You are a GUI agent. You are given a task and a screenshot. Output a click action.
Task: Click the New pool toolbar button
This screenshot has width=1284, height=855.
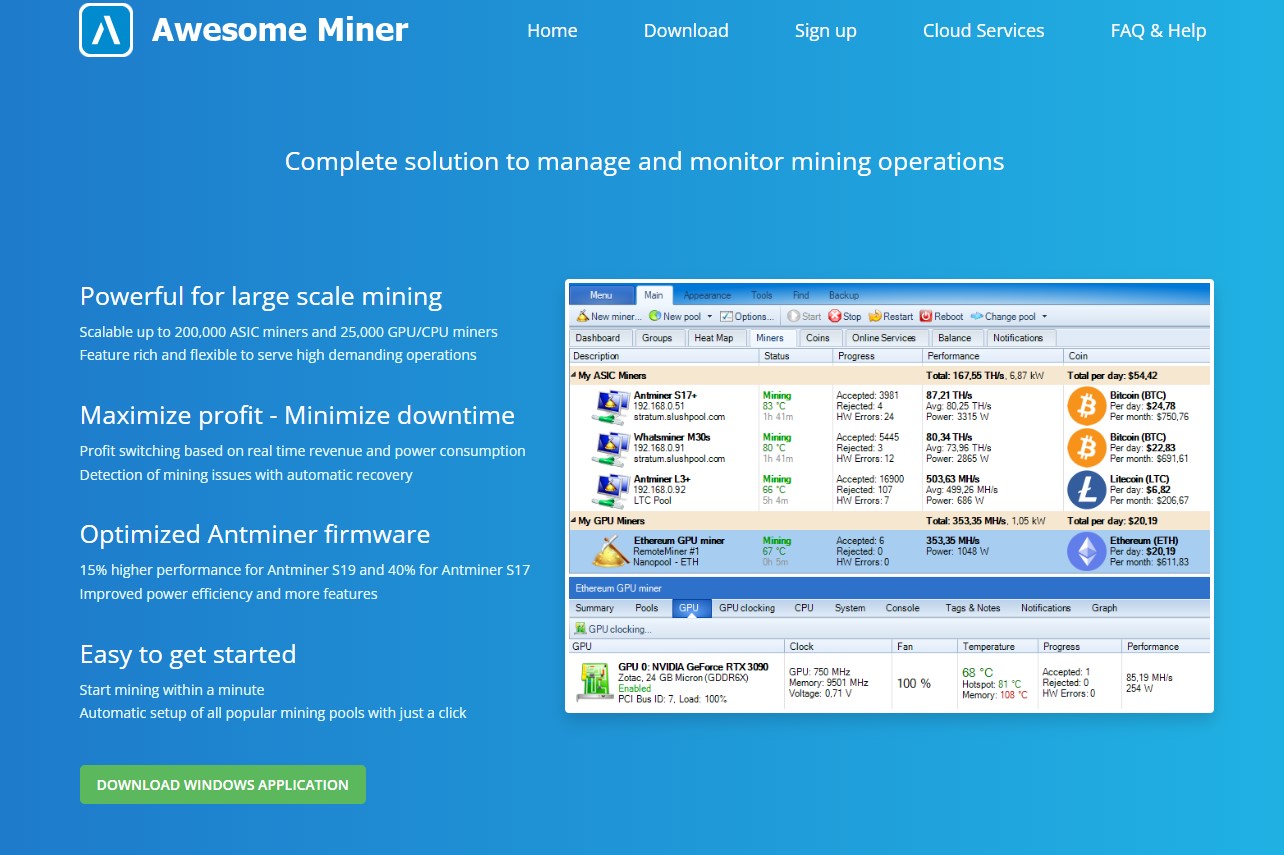(x=682, y=316)
